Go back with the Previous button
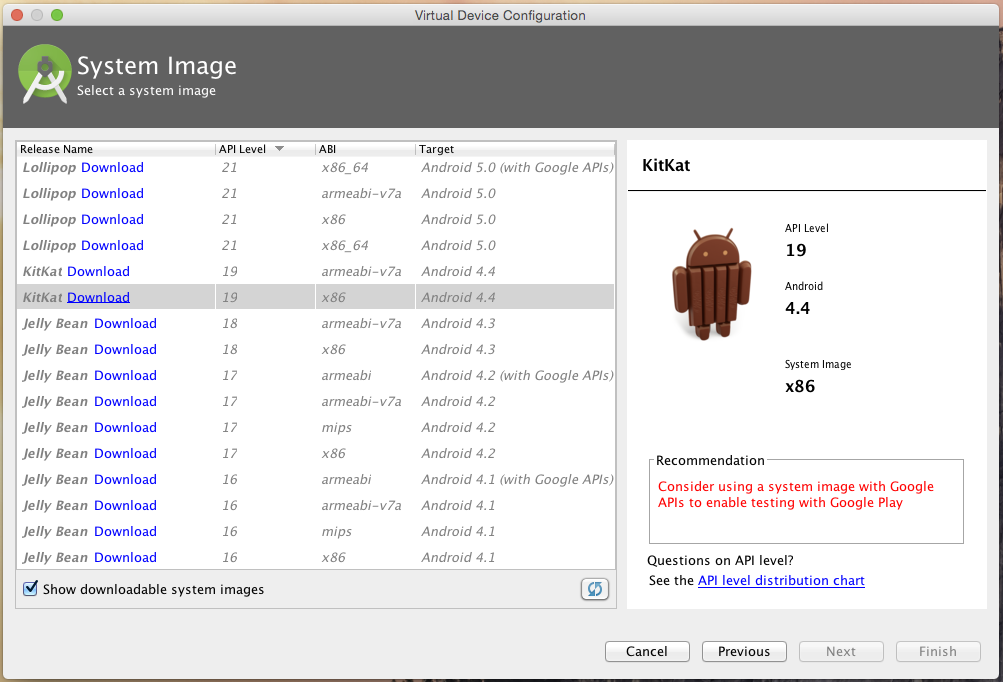Screen dimensions: 1003x682 tap(744, 651)
